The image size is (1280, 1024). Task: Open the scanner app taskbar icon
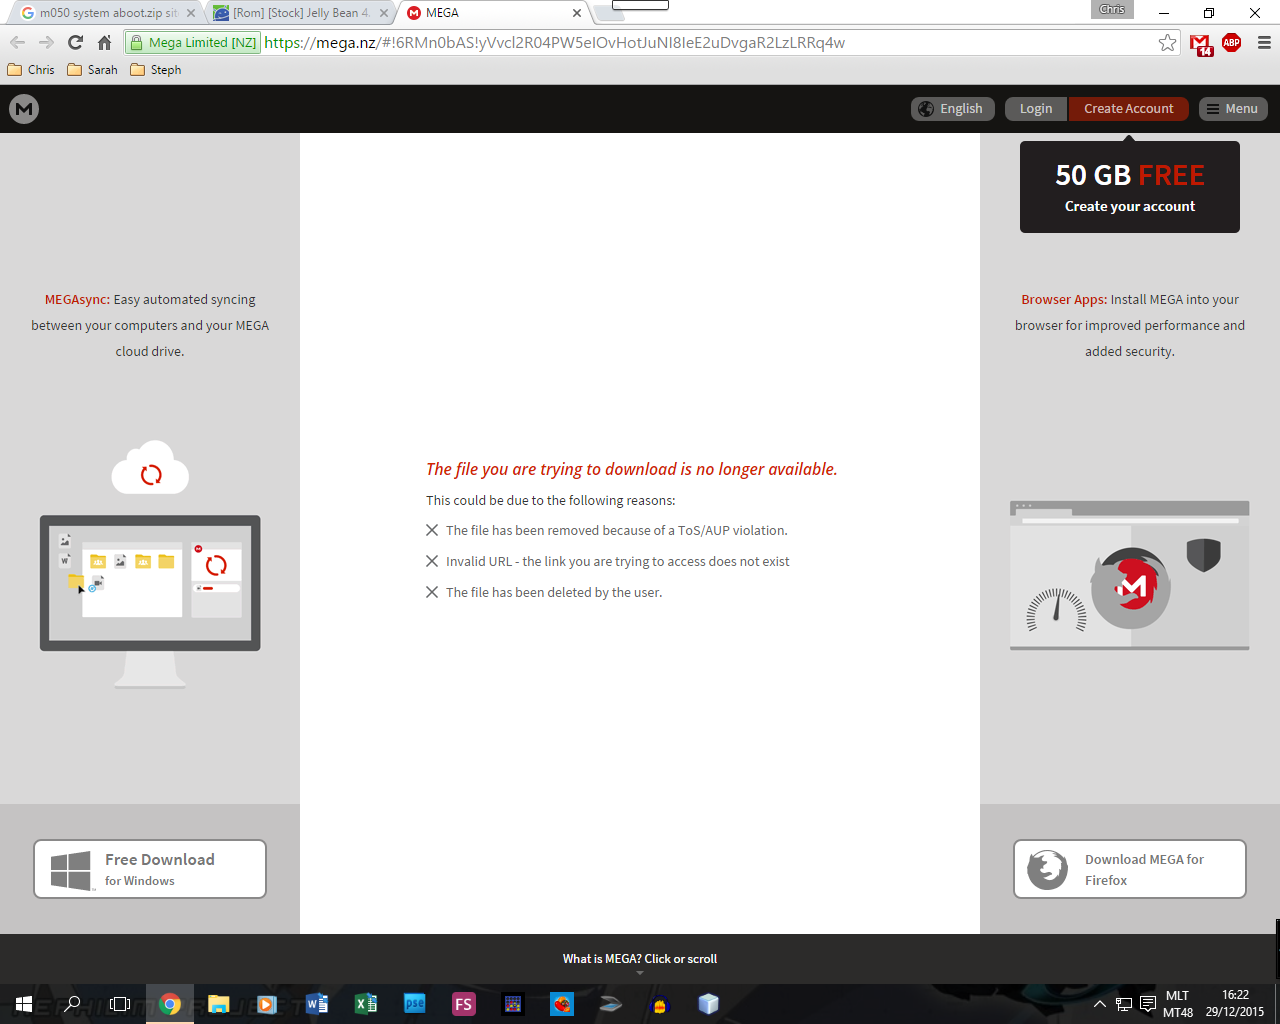coord(611,1004)
